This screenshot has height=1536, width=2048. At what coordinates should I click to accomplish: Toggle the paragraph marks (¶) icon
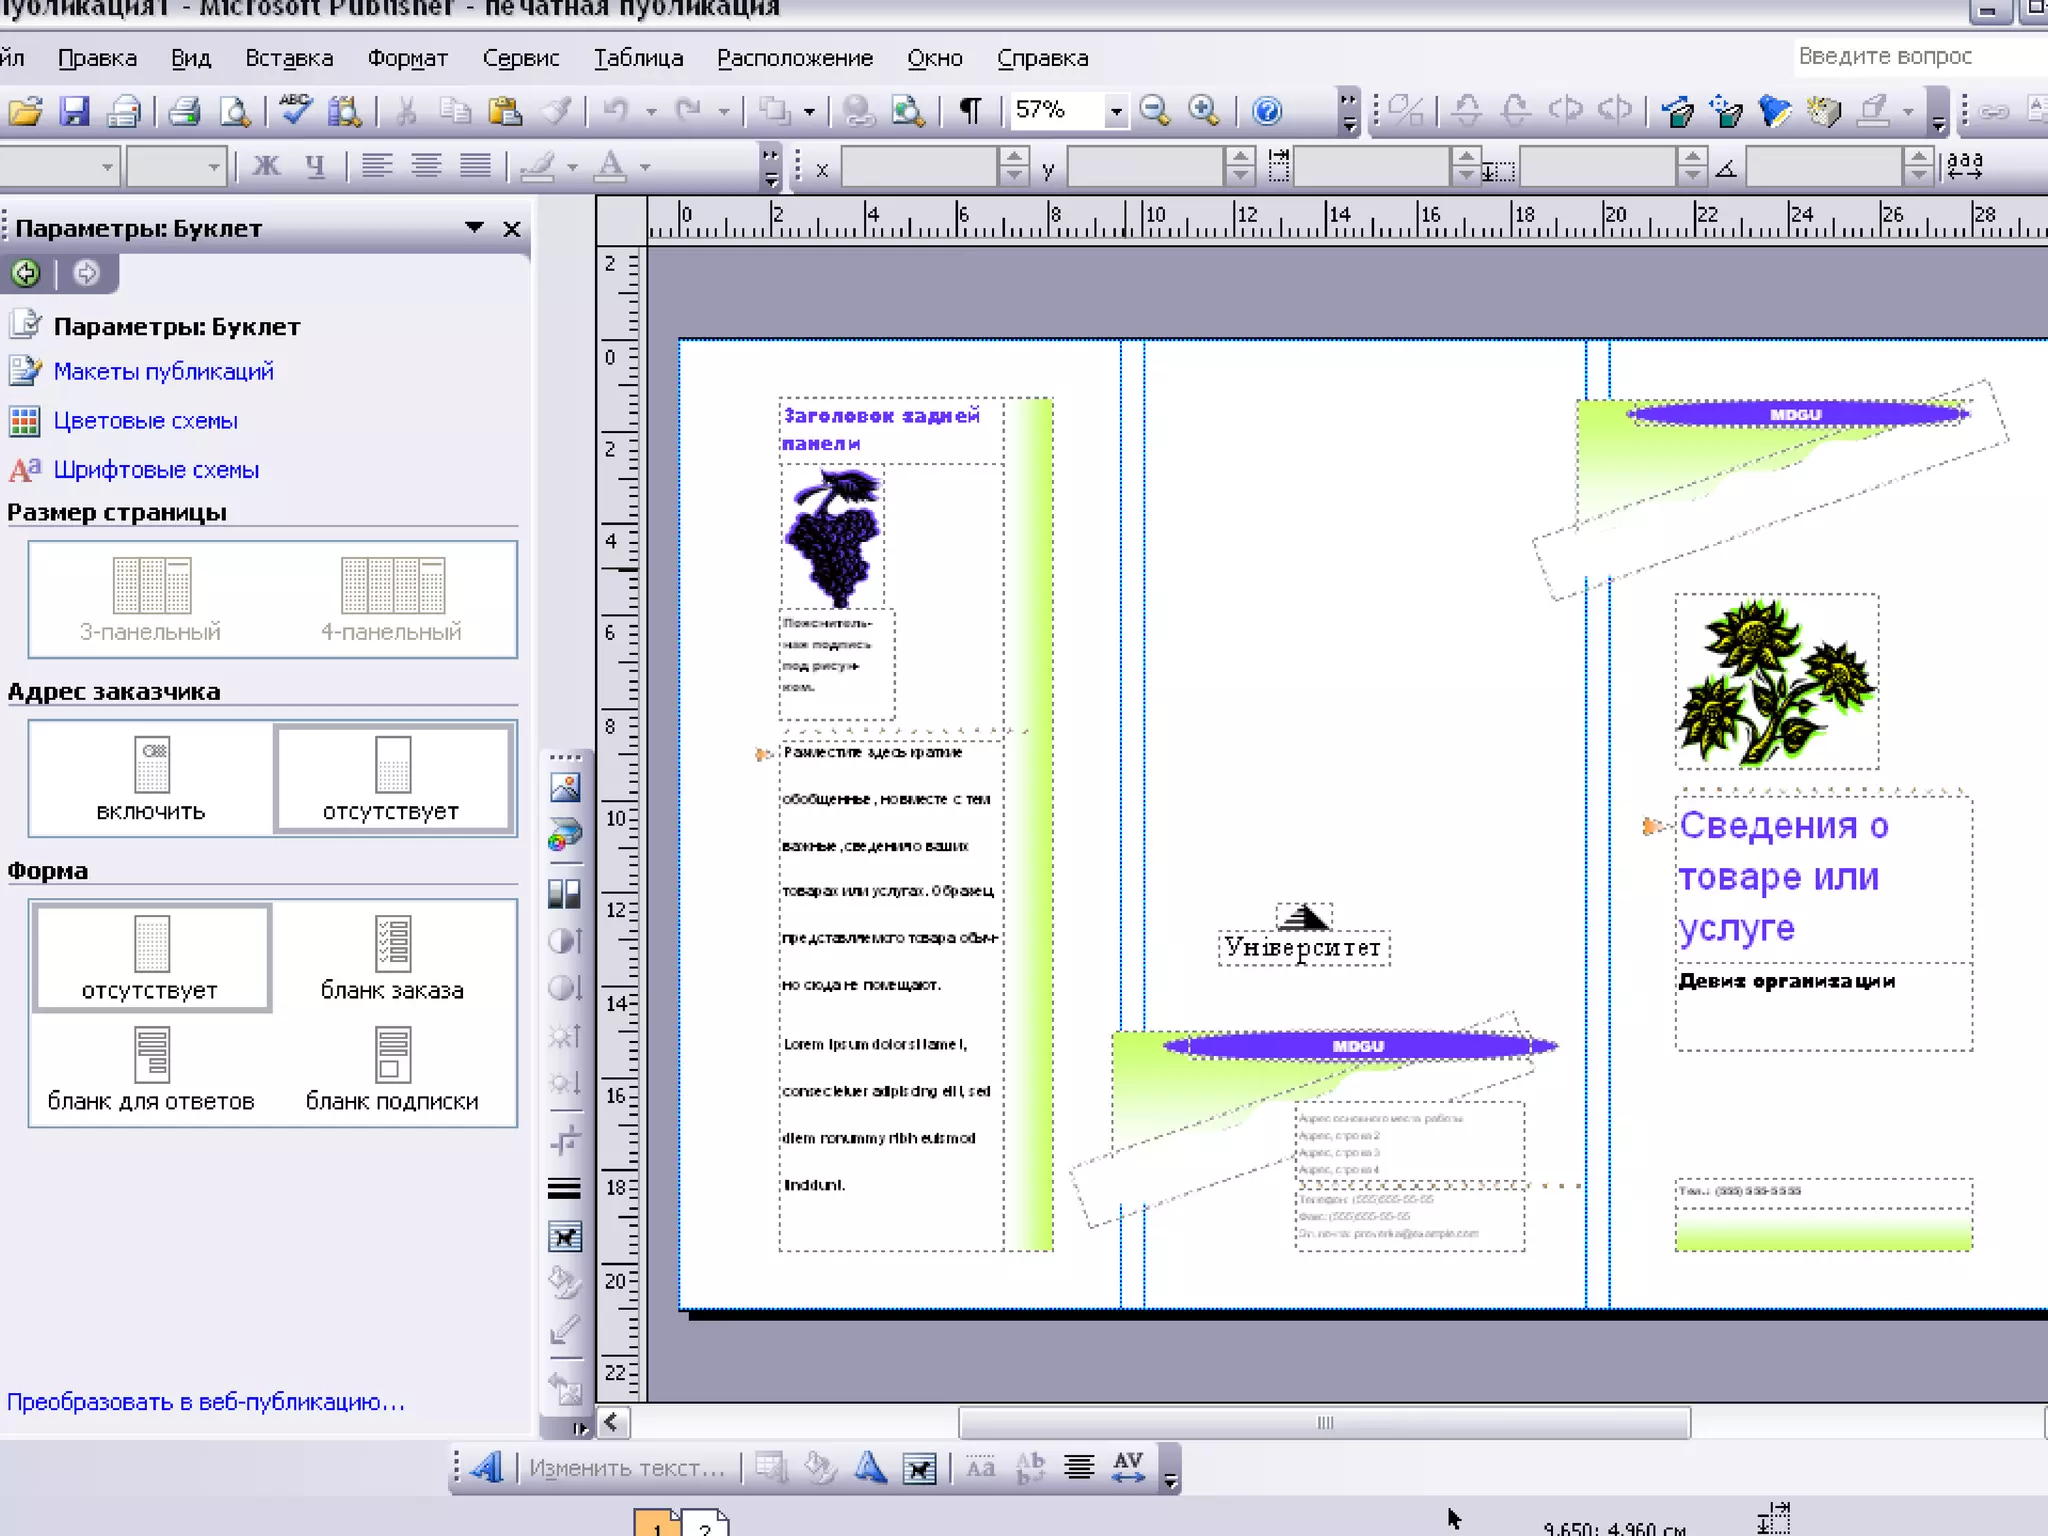point(969,111)
